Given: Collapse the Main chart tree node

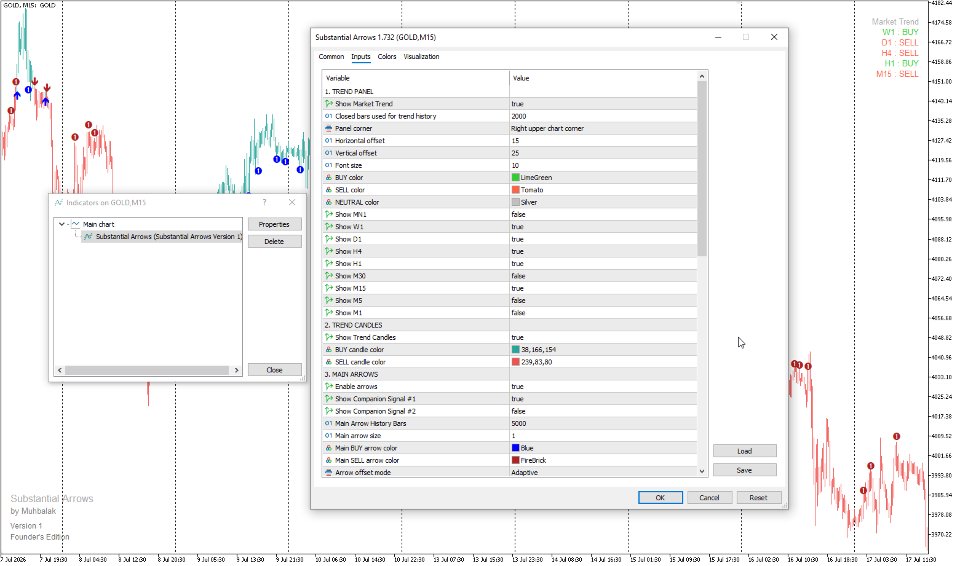Looking at the screenshot, I should coord(61,224).
